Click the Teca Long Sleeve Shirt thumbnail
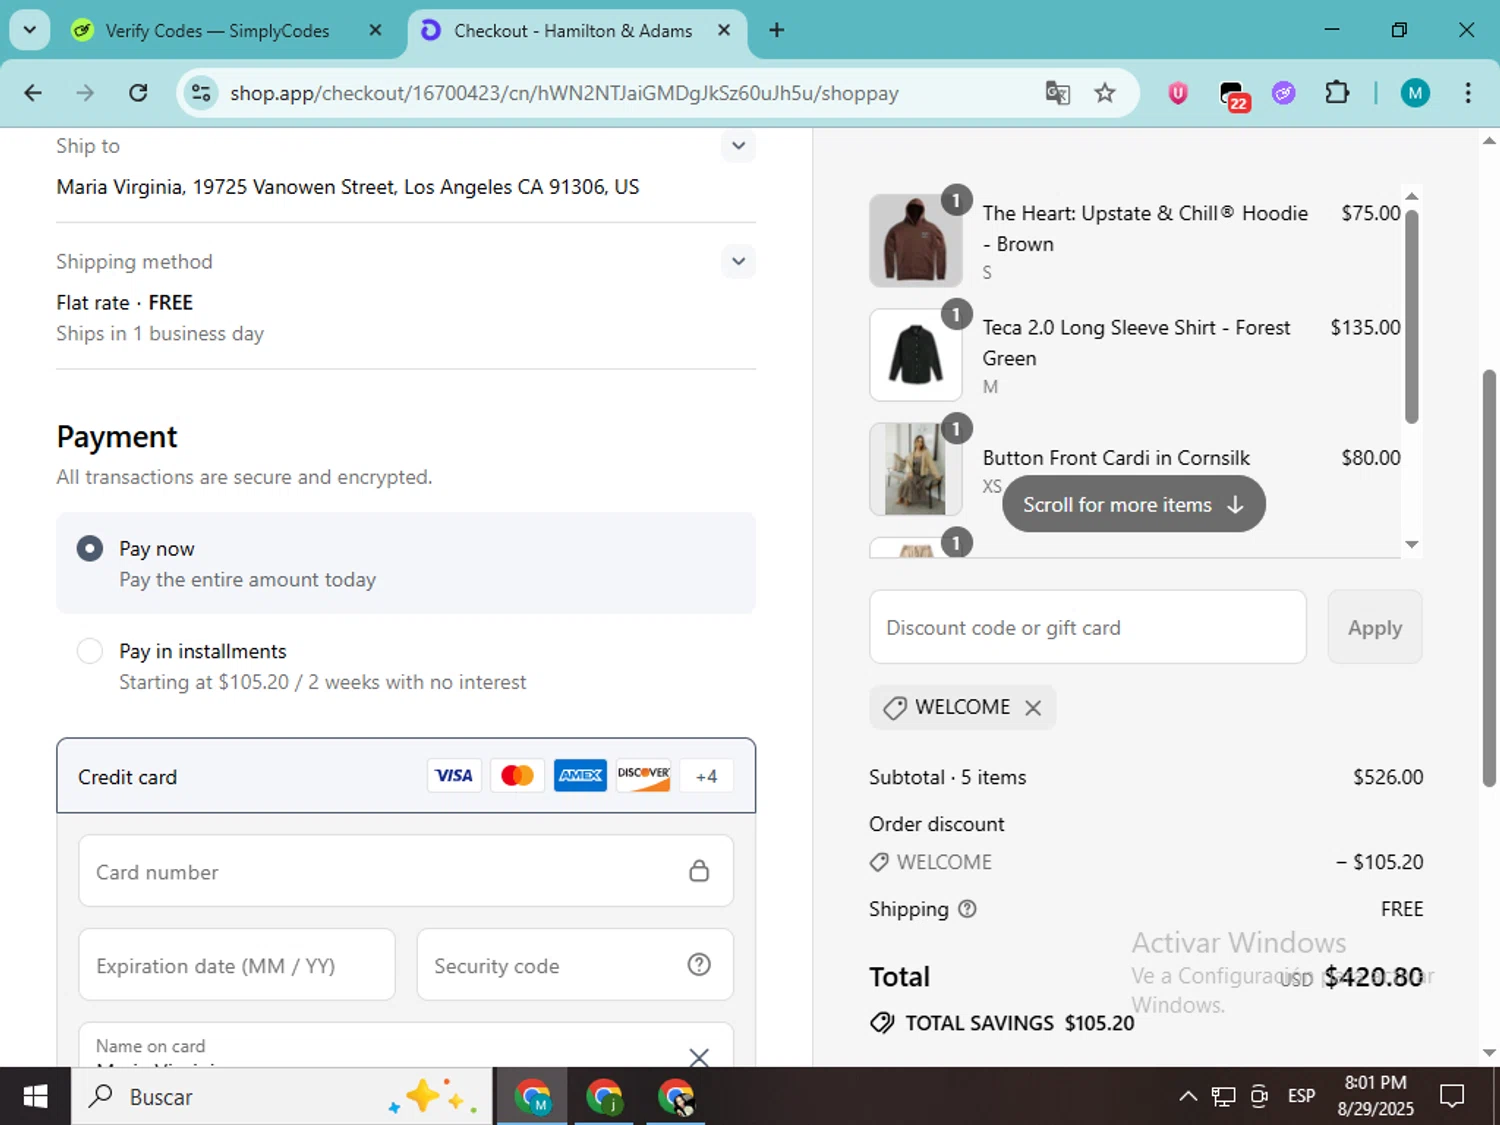Image resolution: width=1500 pixels, height=1125 pixels. (x=915, y=355)
